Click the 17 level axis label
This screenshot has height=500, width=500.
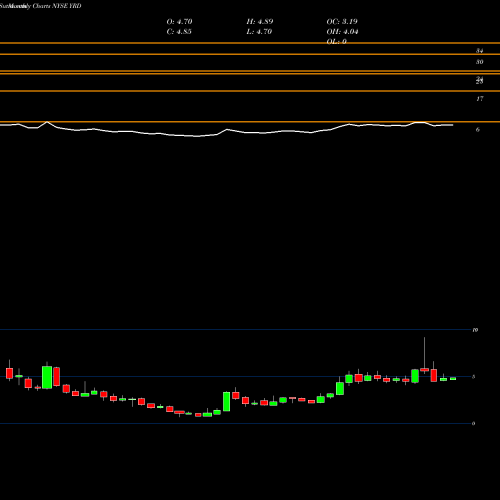(x=479, y=99)
